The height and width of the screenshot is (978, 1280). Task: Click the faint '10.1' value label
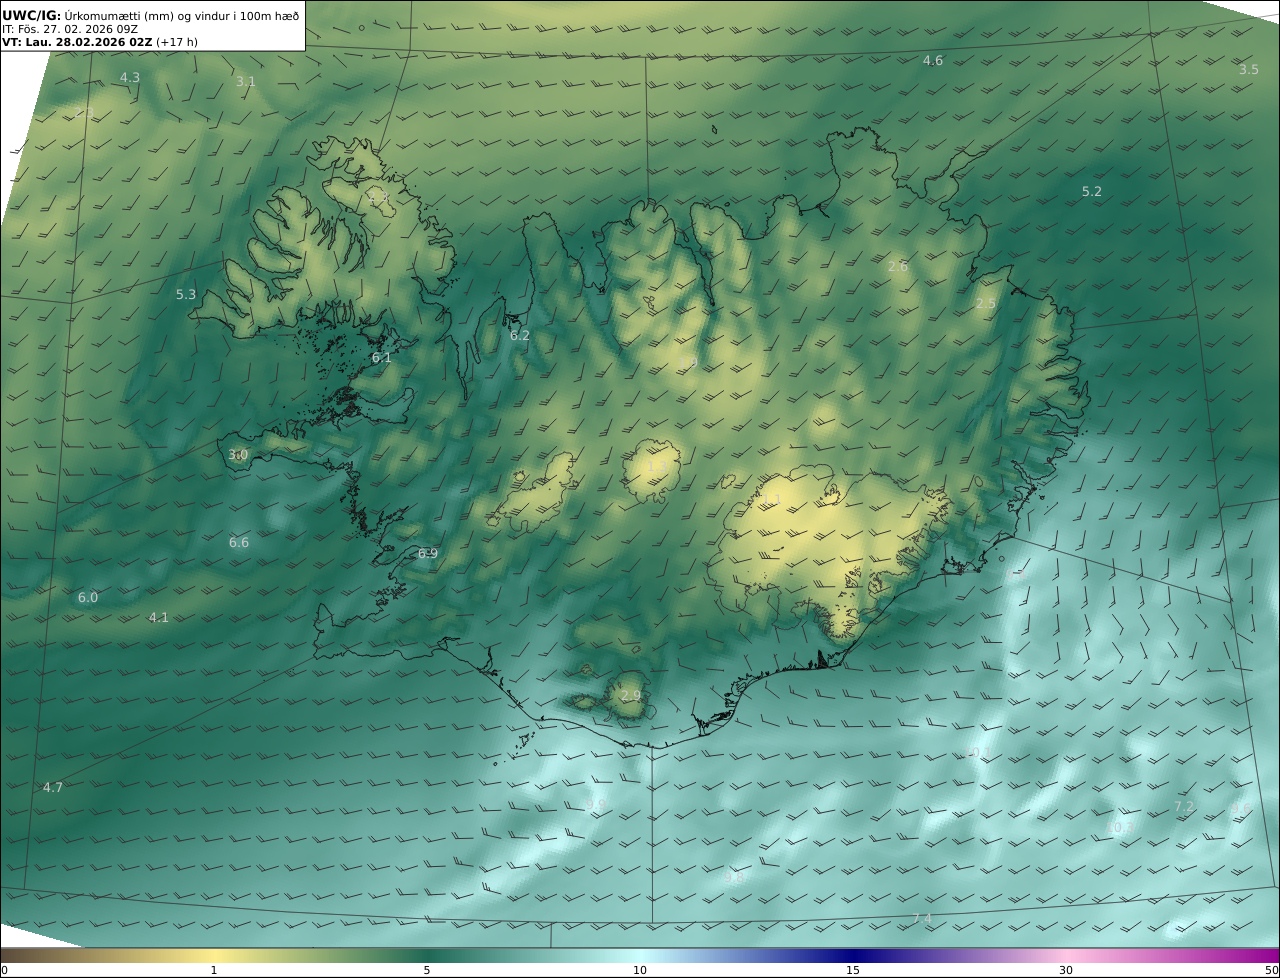tap(978, 752)
